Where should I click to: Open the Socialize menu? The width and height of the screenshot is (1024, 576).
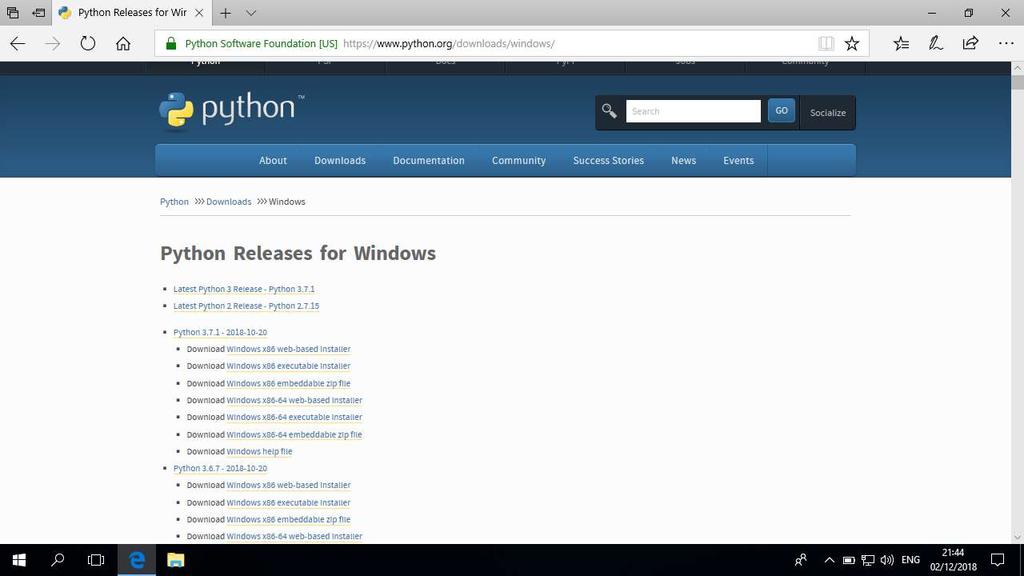coord(827,112)
